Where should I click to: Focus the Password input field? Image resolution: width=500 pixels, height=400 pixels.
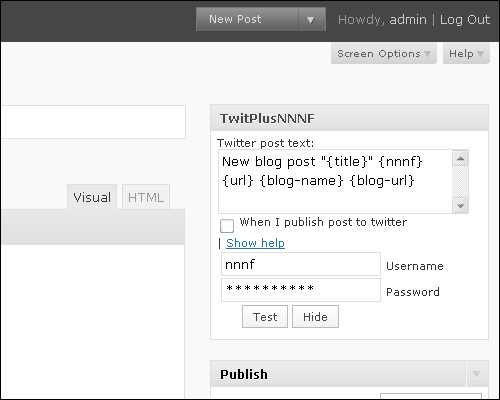[301, 290]
